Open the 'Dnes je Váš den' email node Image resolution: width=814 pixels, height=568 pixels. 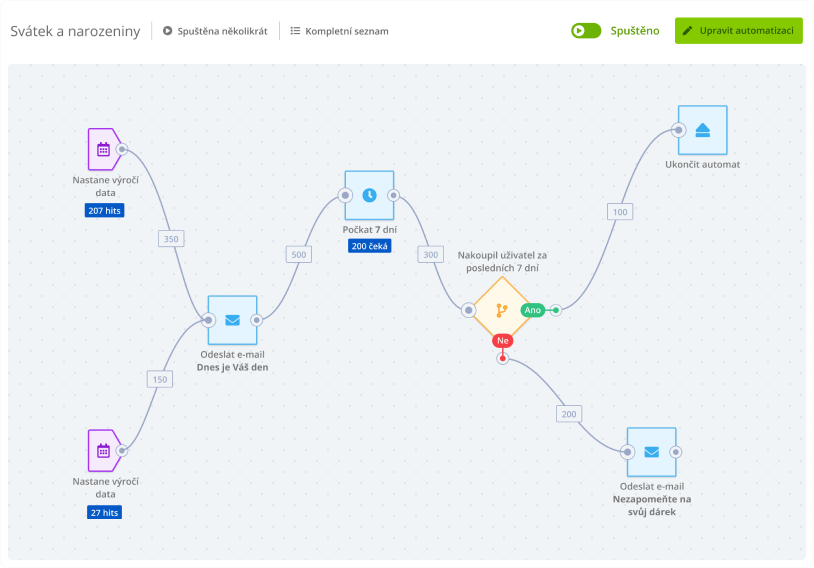tap(232, 320)
